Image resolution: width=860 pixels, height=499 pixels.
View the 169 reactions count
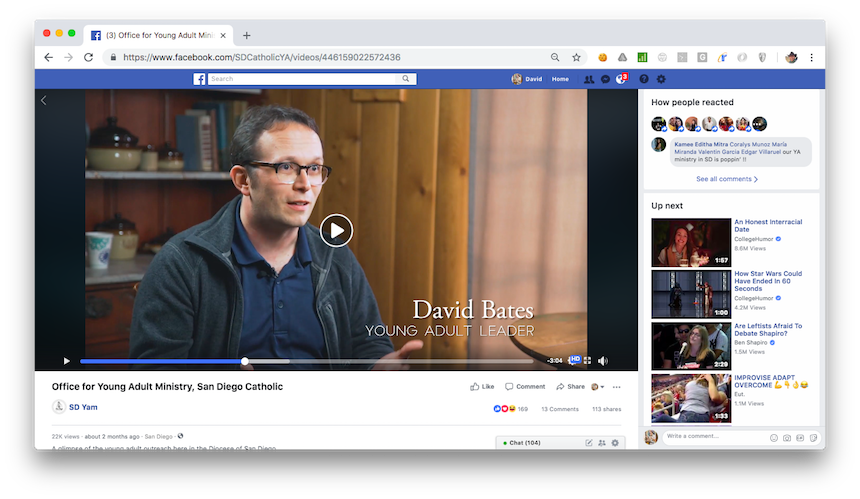click(x=510, y=409)
